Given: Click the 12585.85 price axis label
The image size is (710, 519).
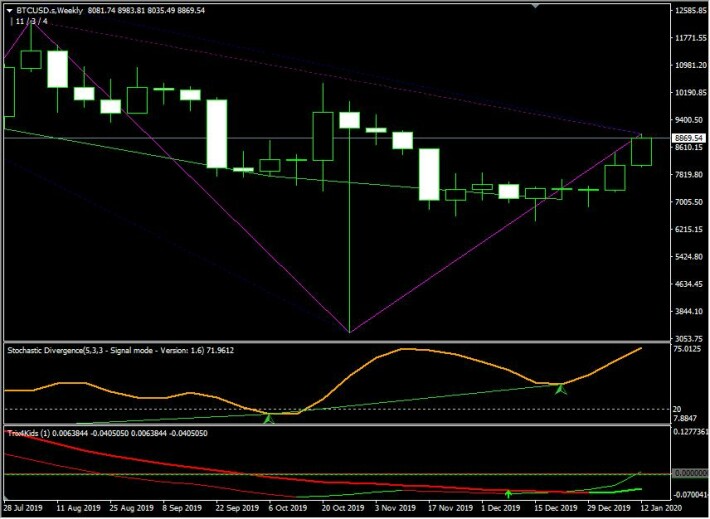Looking at the screenshot, I should pyautogui.click(x=690, y=11).
